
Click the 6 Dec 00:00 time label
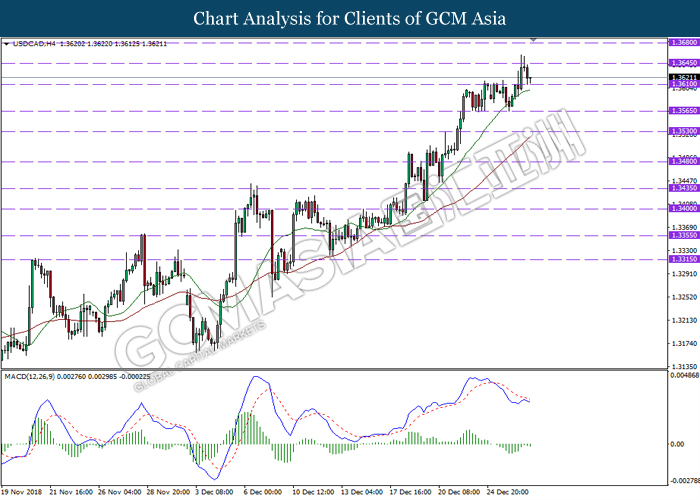coord(263,492)
